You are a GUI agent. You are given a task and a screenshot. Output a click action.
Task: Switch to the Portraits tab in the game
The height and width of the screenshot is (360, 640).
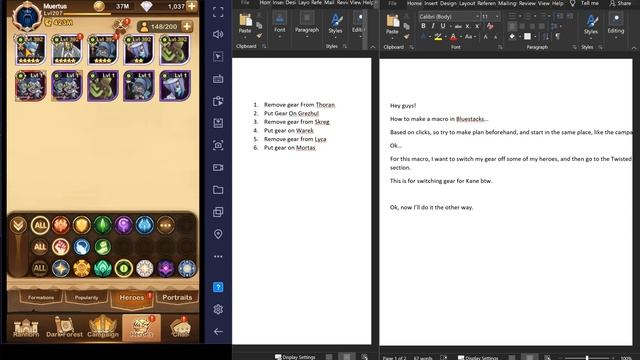(x=177, y=298)
